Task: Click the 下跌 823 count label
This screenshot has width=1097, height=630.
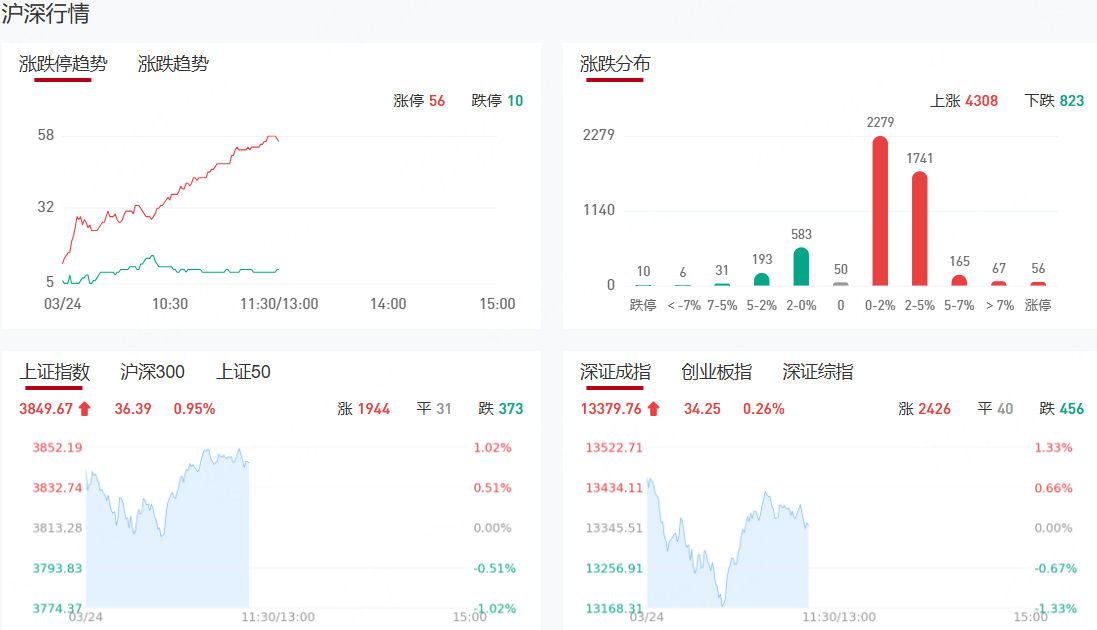Action: pos(1054,101)
